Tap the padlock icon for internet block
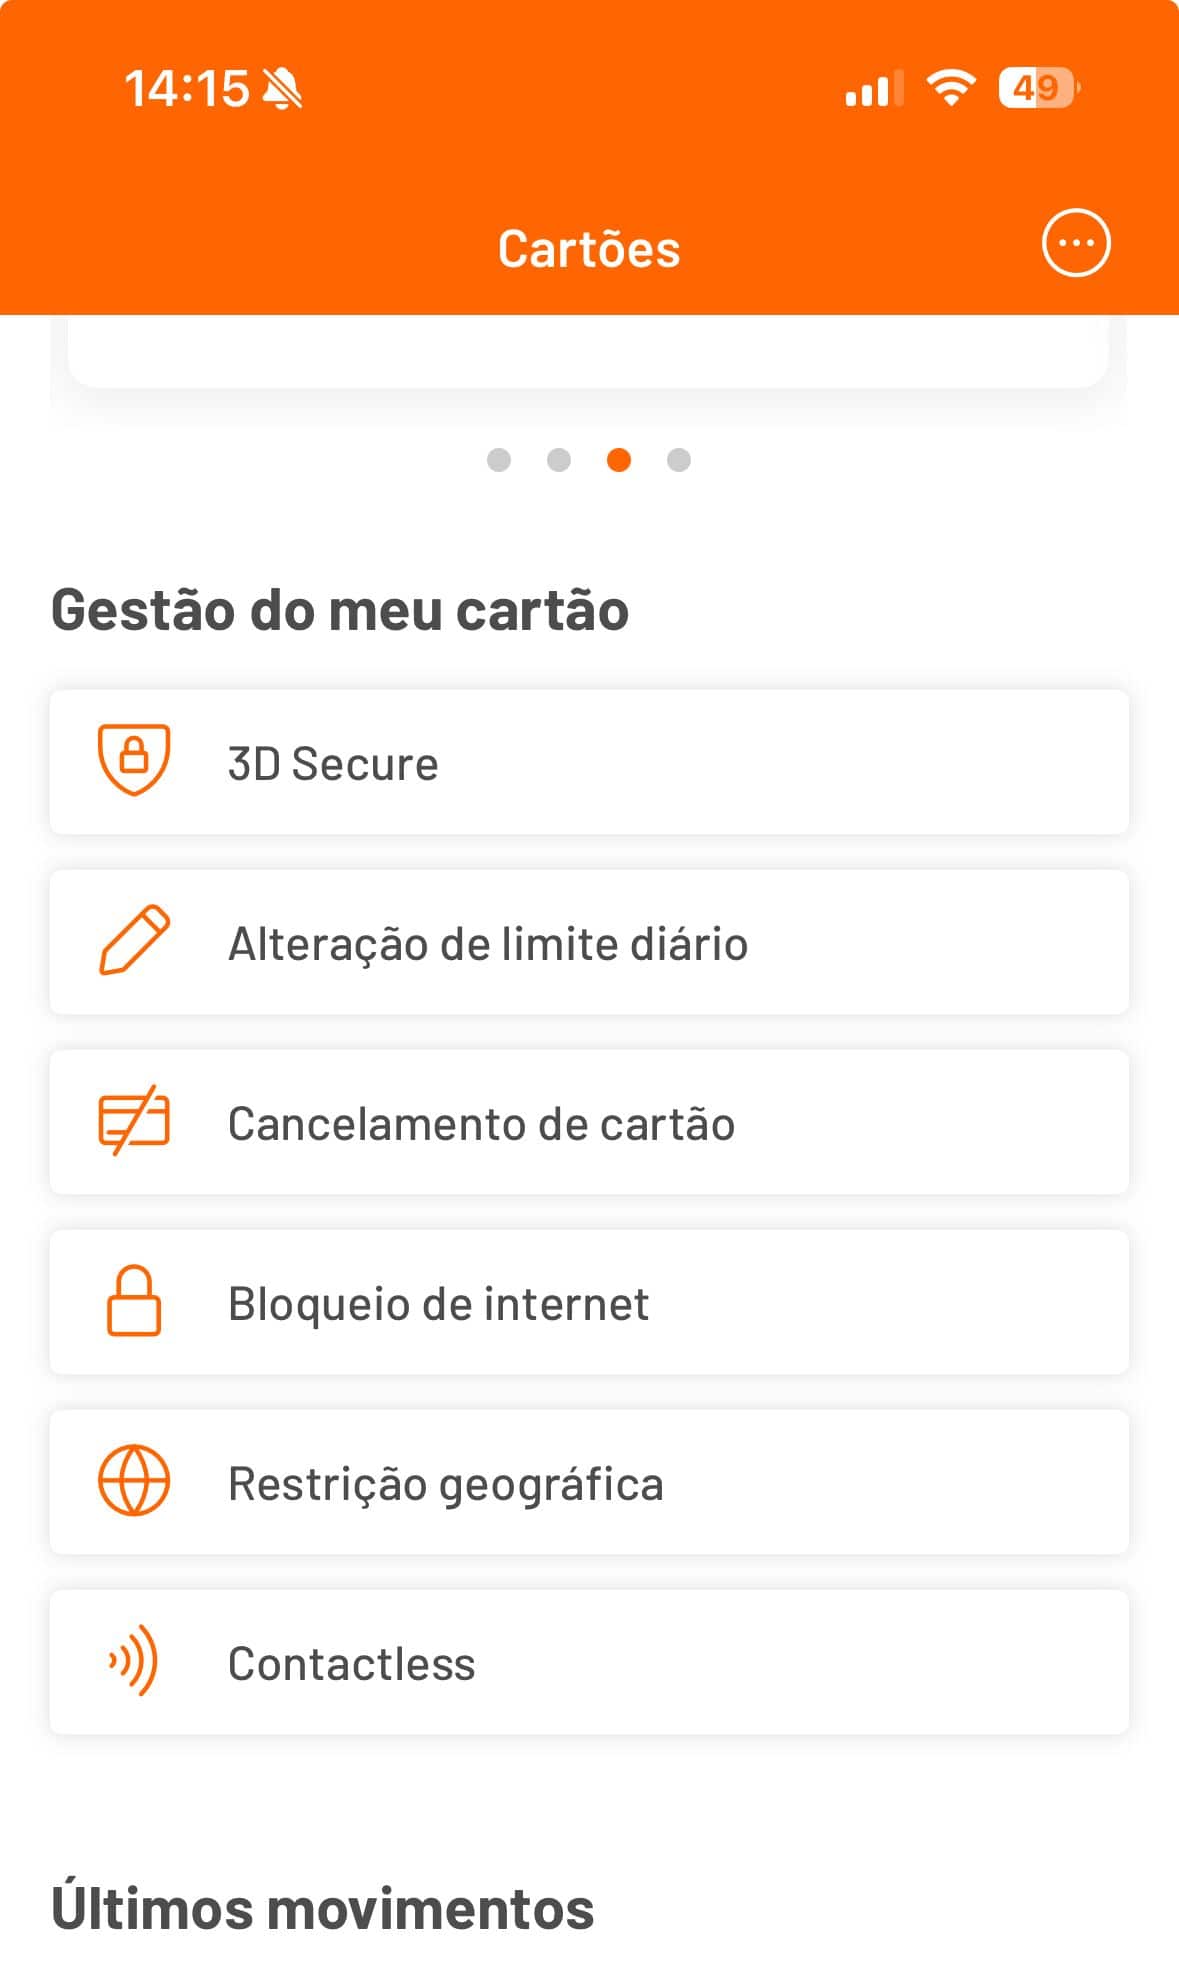1179x1970 pixels. (x=134, y=1301)
